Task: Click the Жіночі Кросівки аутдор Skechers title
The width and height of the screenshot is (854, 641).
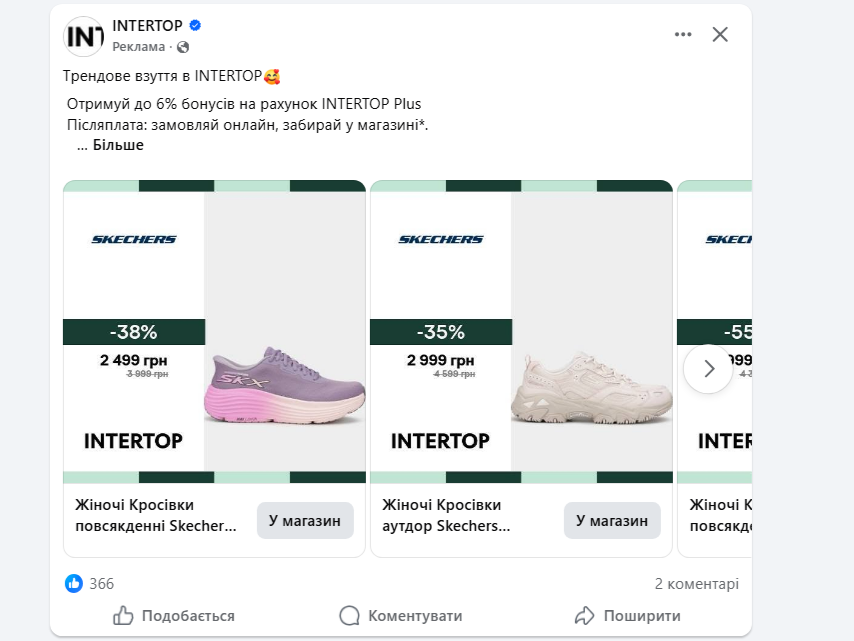Action: [446, 515]
